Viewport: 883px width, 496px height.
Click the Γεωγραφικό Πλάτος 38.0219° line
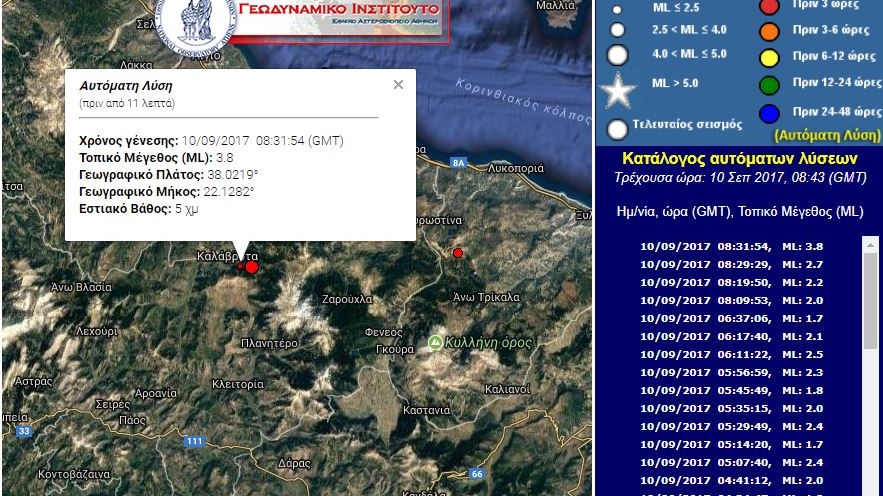[x=168, y=175]
